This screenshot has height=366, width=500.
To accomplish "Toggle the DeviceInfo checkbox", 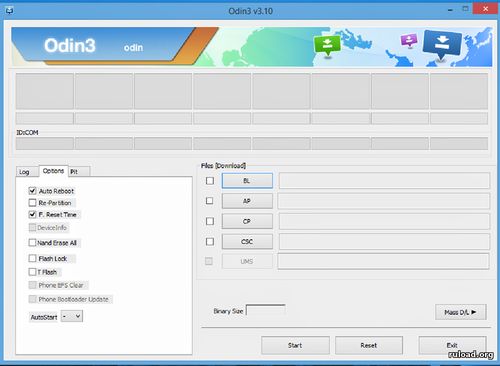I will pos(32,228).
